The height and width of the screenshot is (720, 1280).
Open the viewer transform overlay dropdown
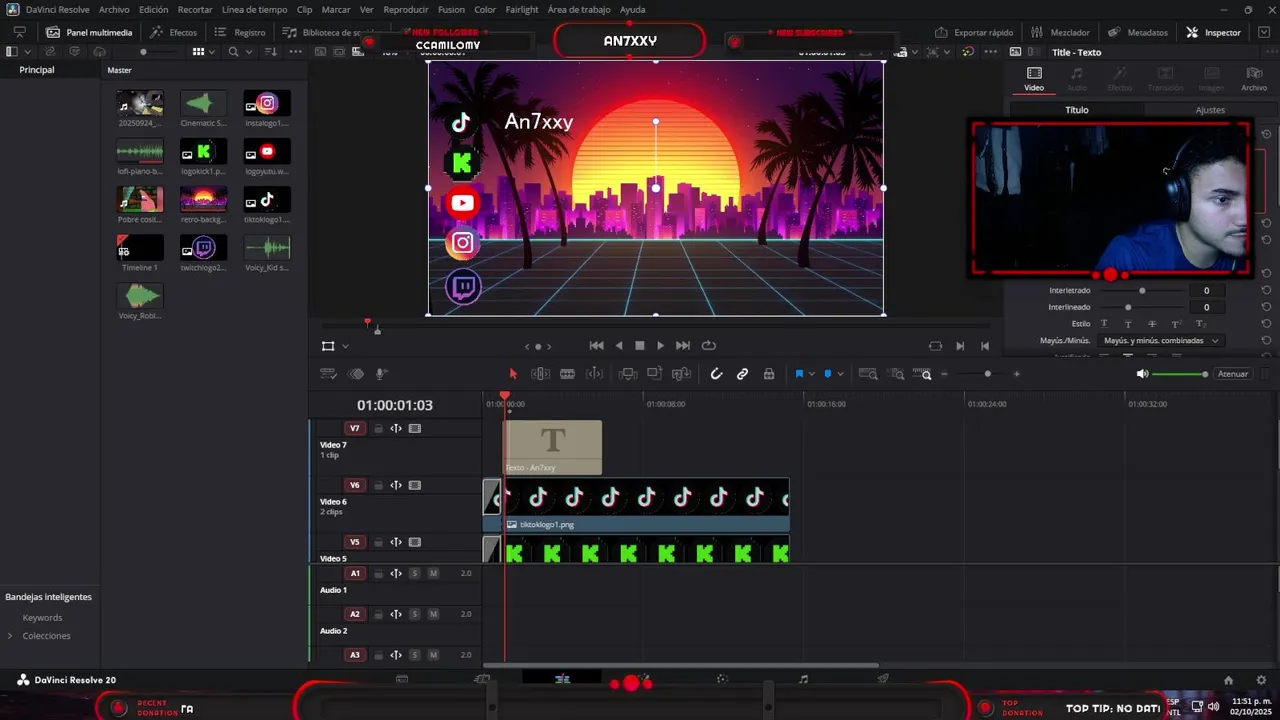[345, 346]
